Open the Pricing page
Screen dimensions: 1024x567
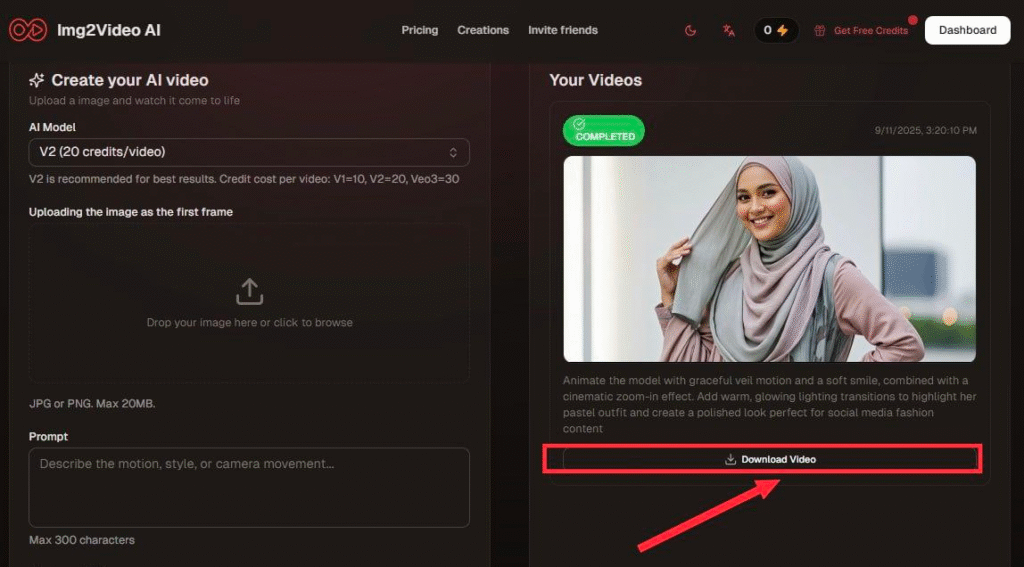click(x=420, y=30)
